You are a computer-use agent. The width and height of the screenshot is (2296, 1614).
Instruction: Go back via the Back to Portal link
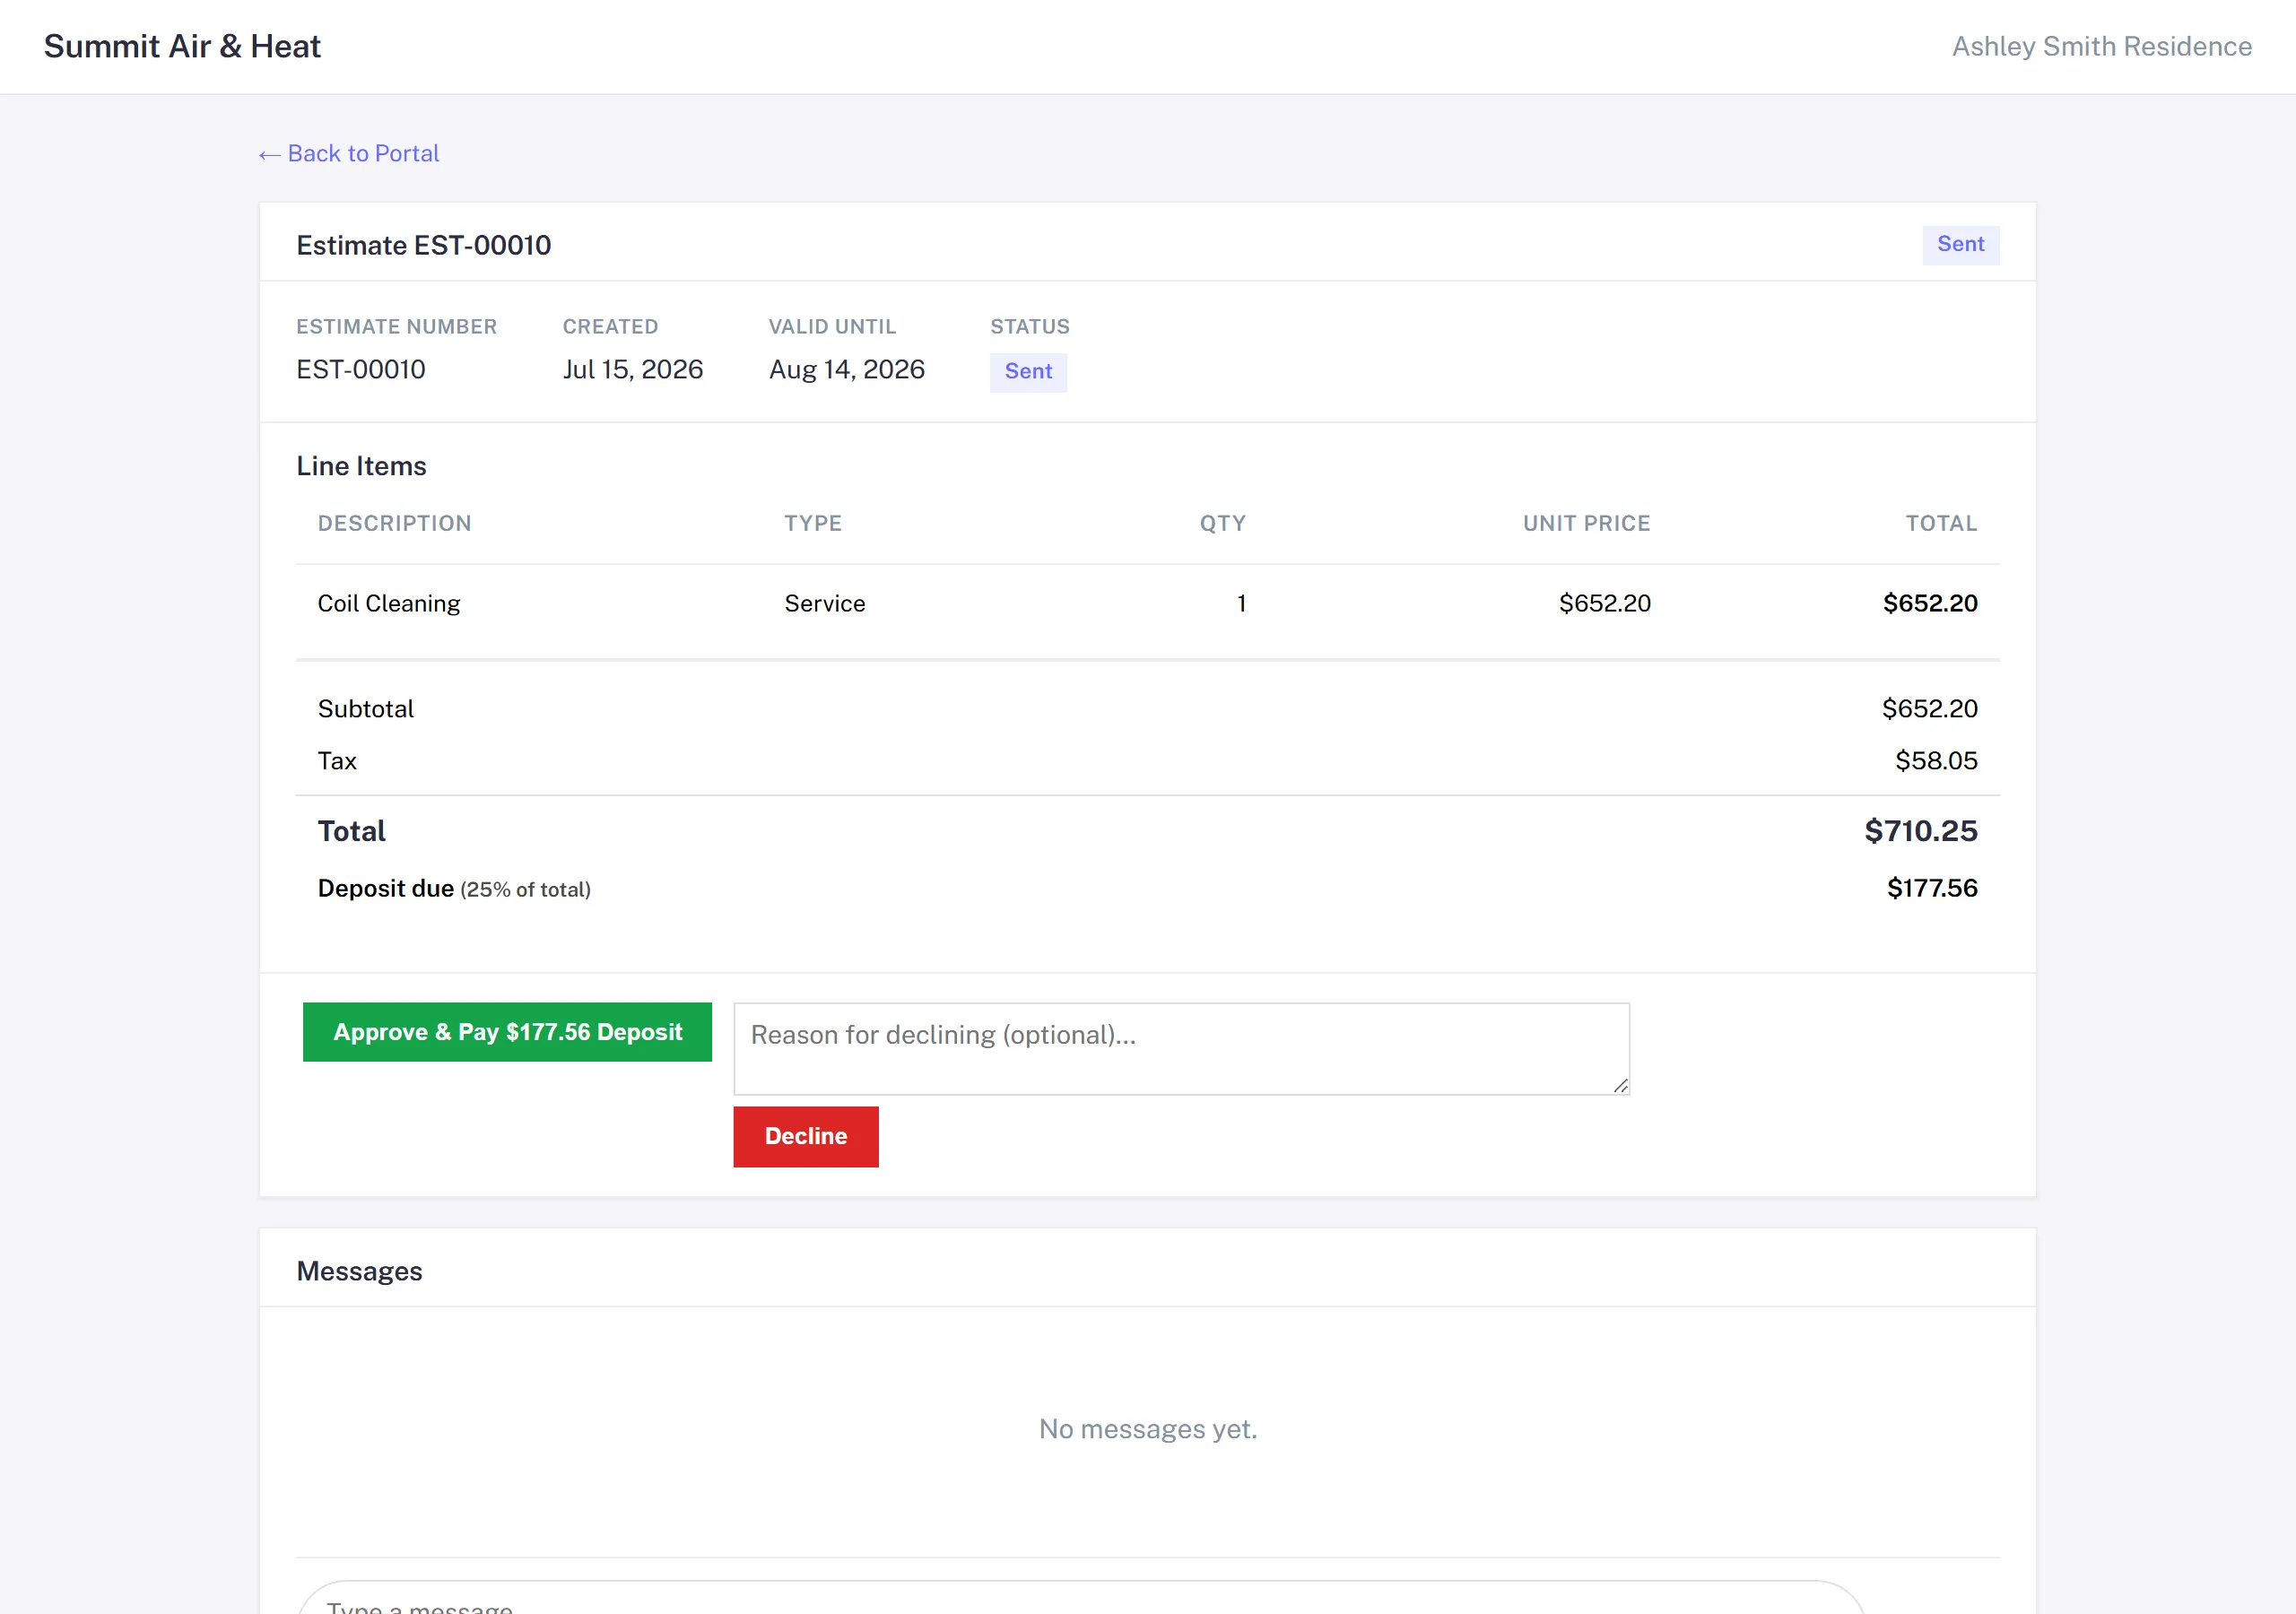tap(348, 153)
